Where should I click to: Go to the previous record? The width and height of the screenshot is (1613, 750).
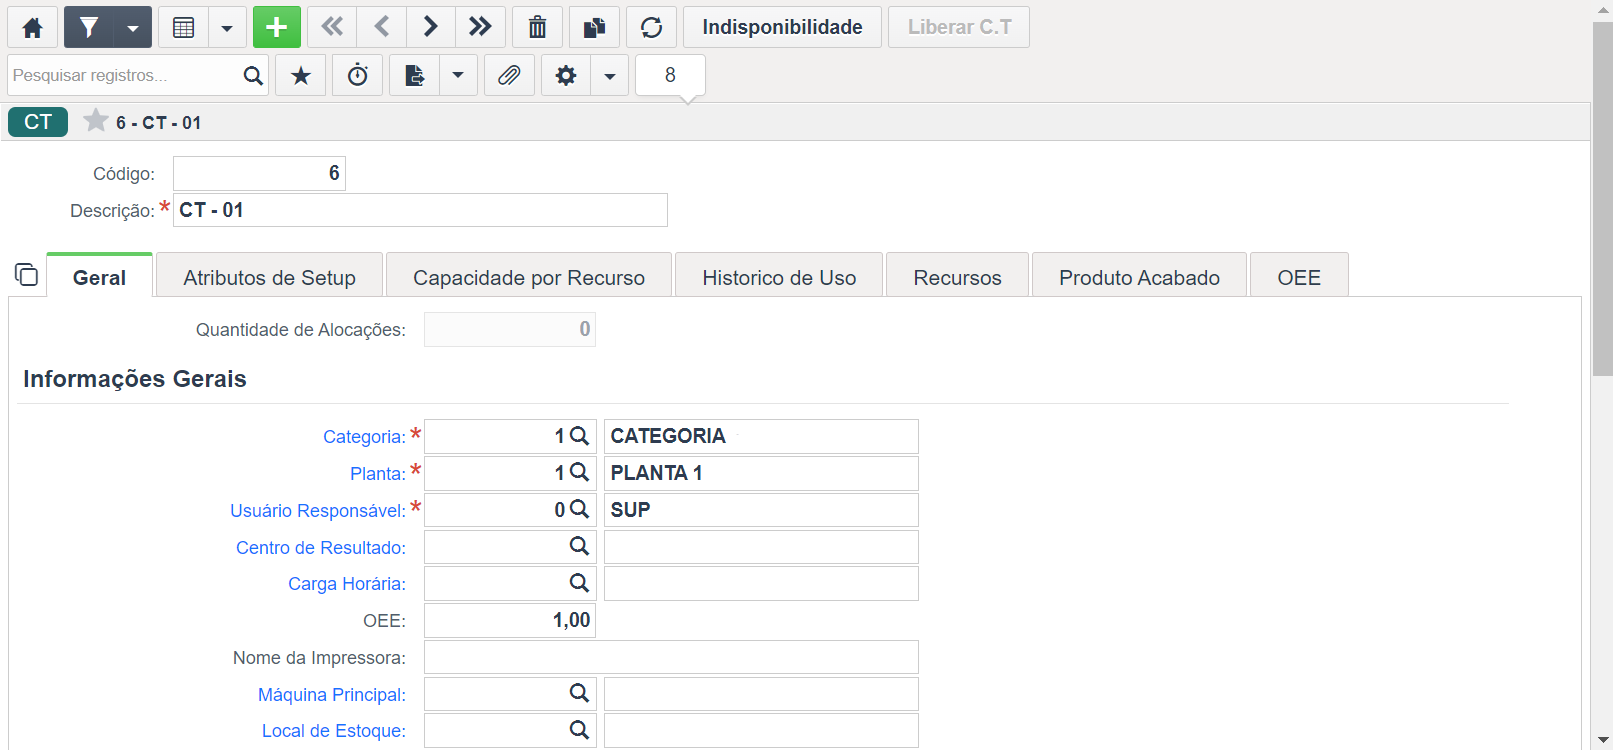382,27
